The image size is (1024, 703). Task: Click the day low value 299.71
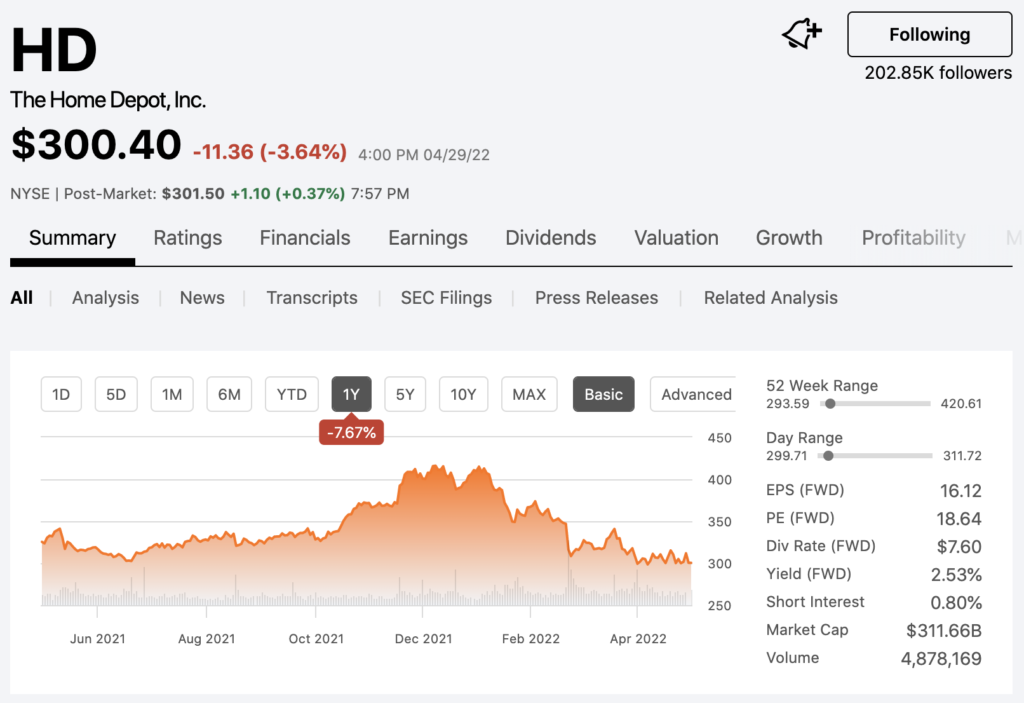click(x=786, y=456)
